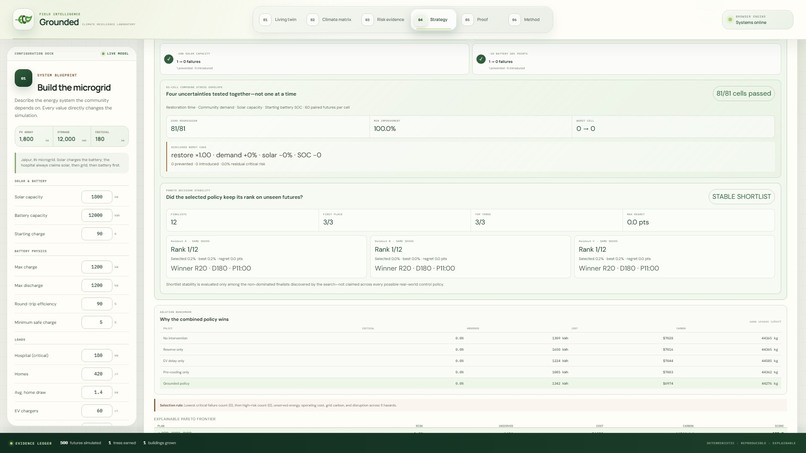Select the No intervention policy row
The image size is (806, 453).
pyautogui.click(x=470, y=338)
